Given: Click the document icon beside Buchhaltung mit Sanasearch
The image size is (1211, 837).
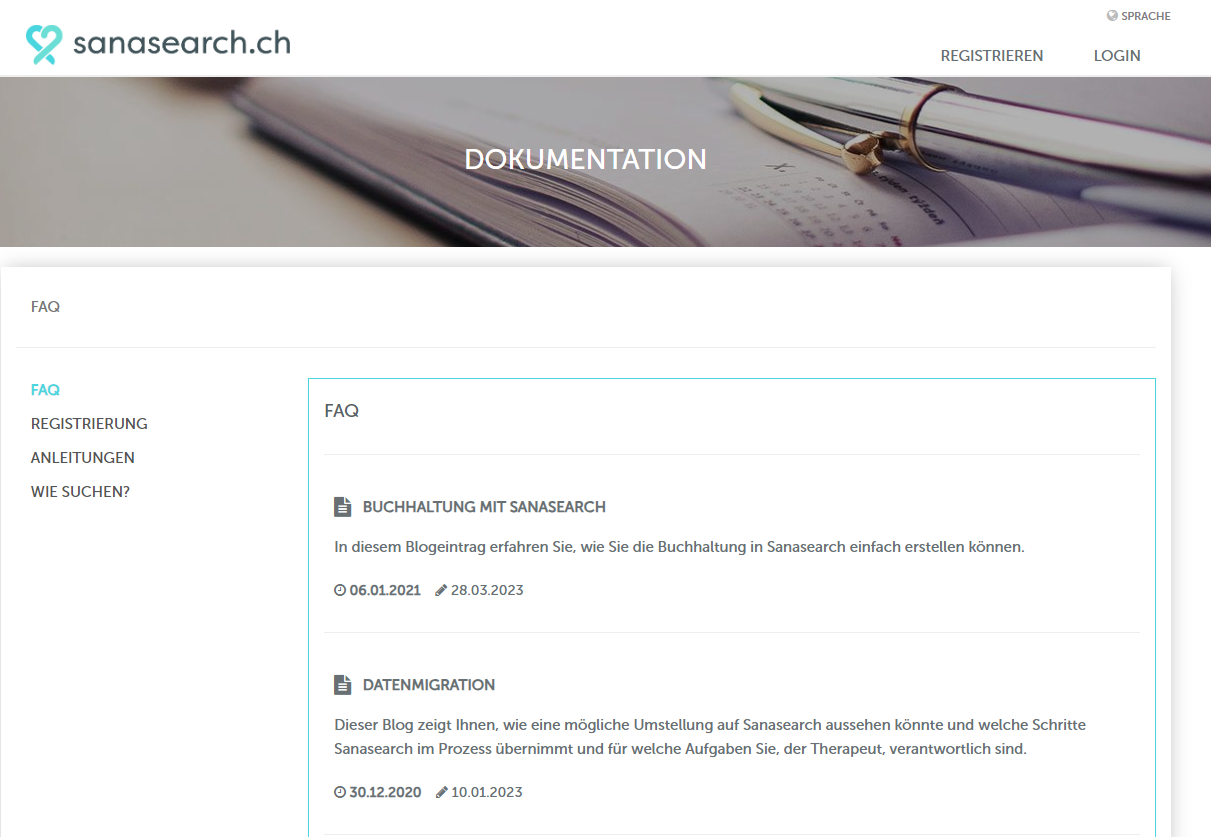Looking at the screenshot, I should [x=342, y=507].
